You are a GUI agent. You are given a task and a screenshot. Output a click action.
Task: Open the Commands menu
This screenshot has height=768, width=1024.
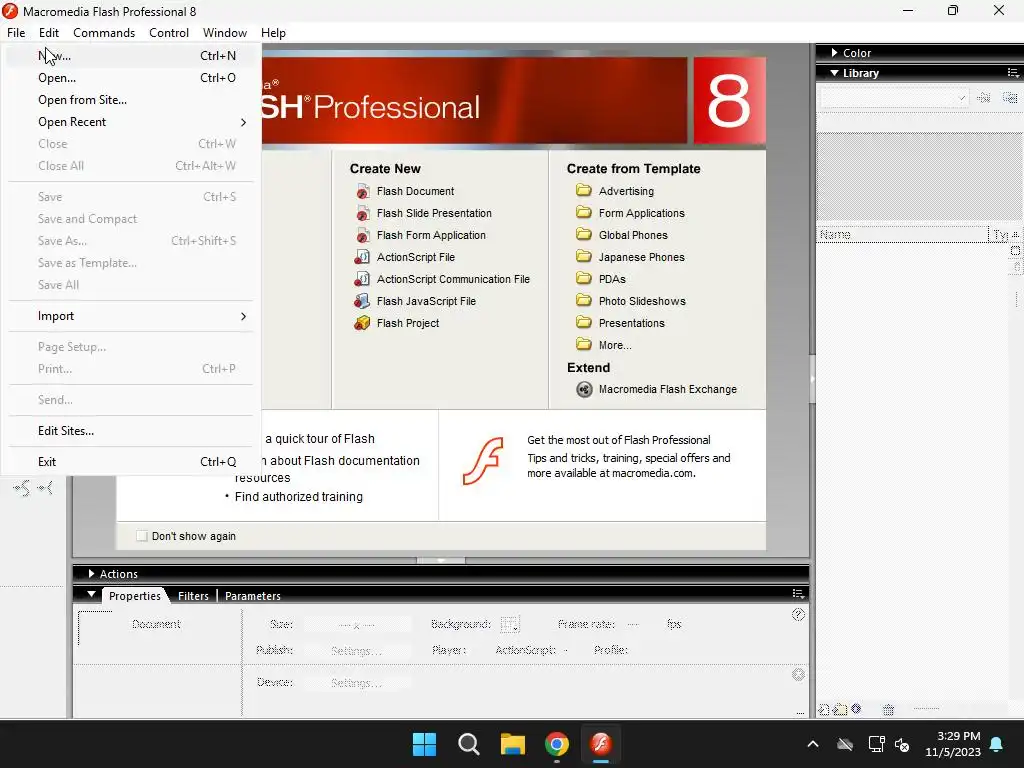(104, 33)
